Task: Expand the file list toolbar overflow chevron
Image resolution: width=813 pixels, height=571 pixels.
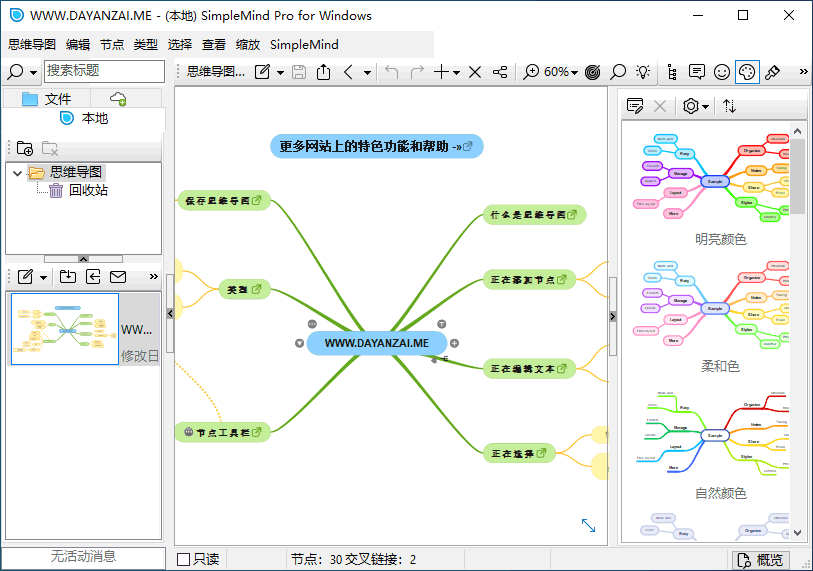Action: (153, 276)
